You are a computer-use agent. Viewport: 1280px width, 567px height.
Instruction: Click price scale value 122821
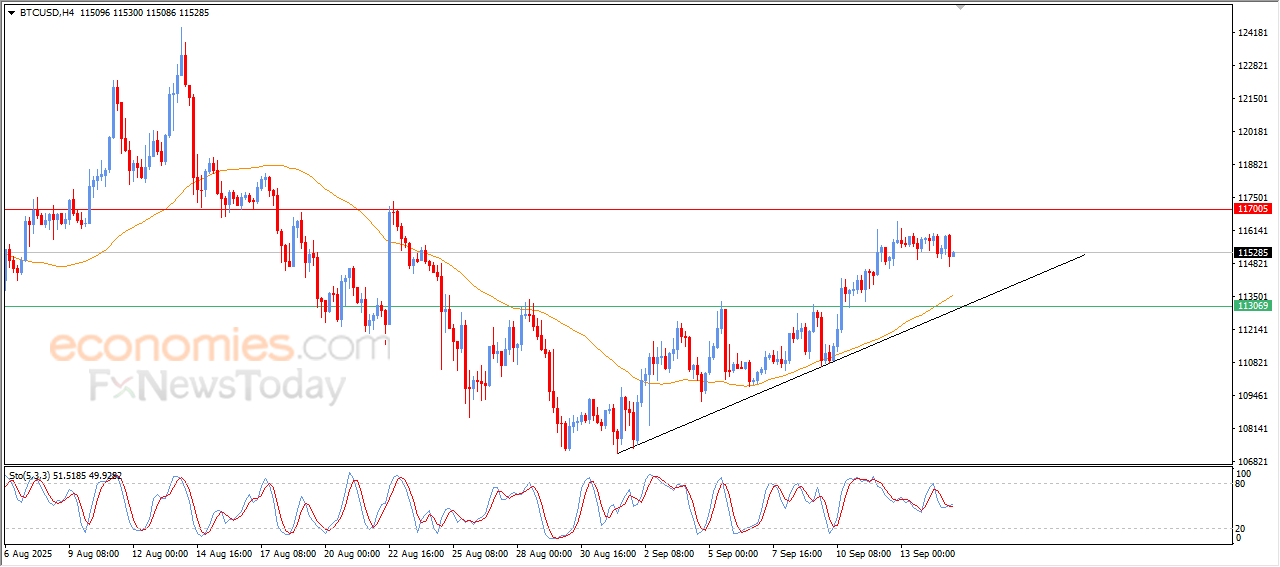[1253, 66]
